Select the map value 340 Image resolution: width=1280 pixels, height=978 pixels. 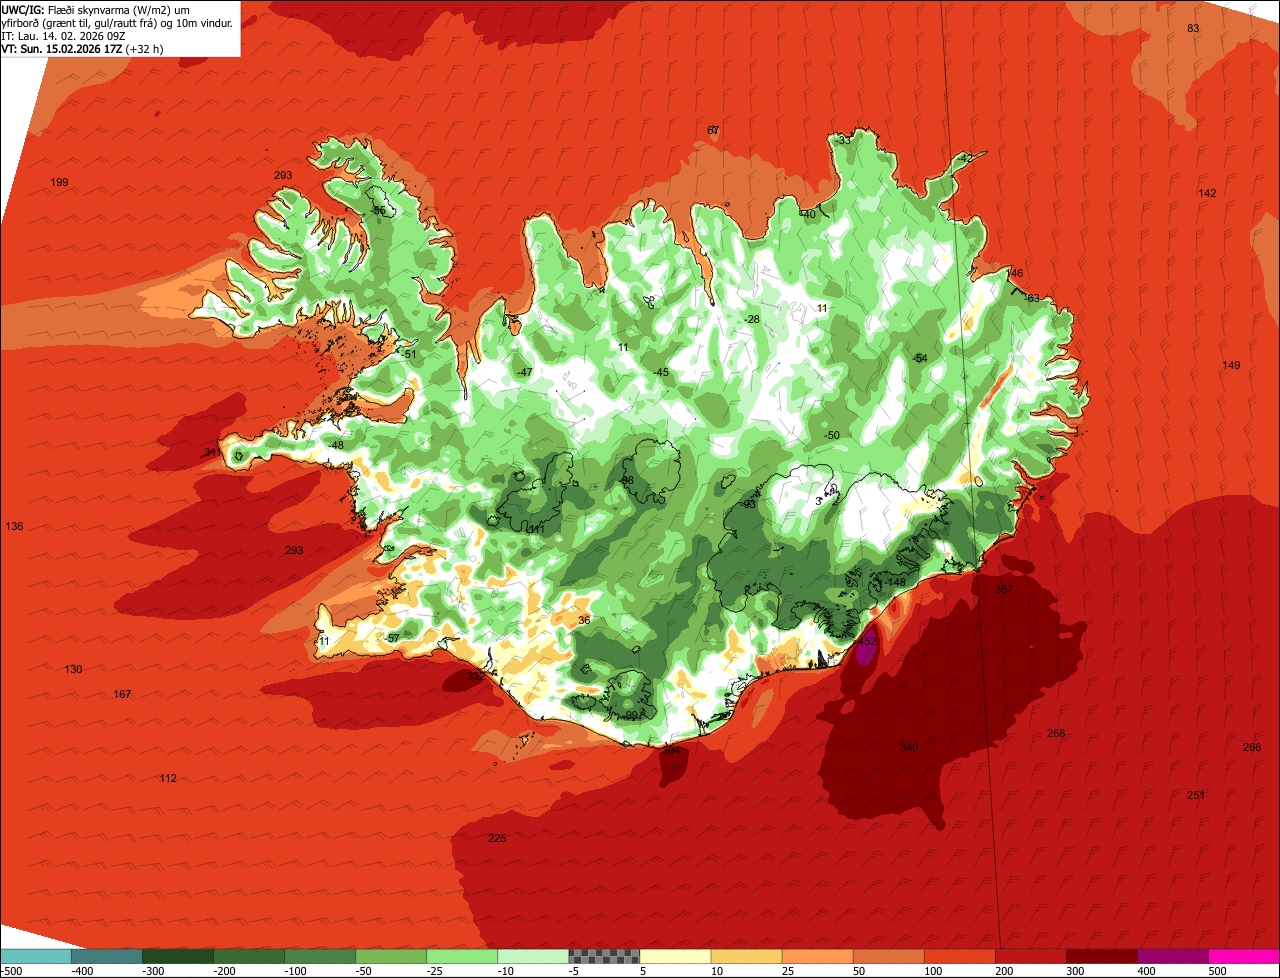[908, 747]
